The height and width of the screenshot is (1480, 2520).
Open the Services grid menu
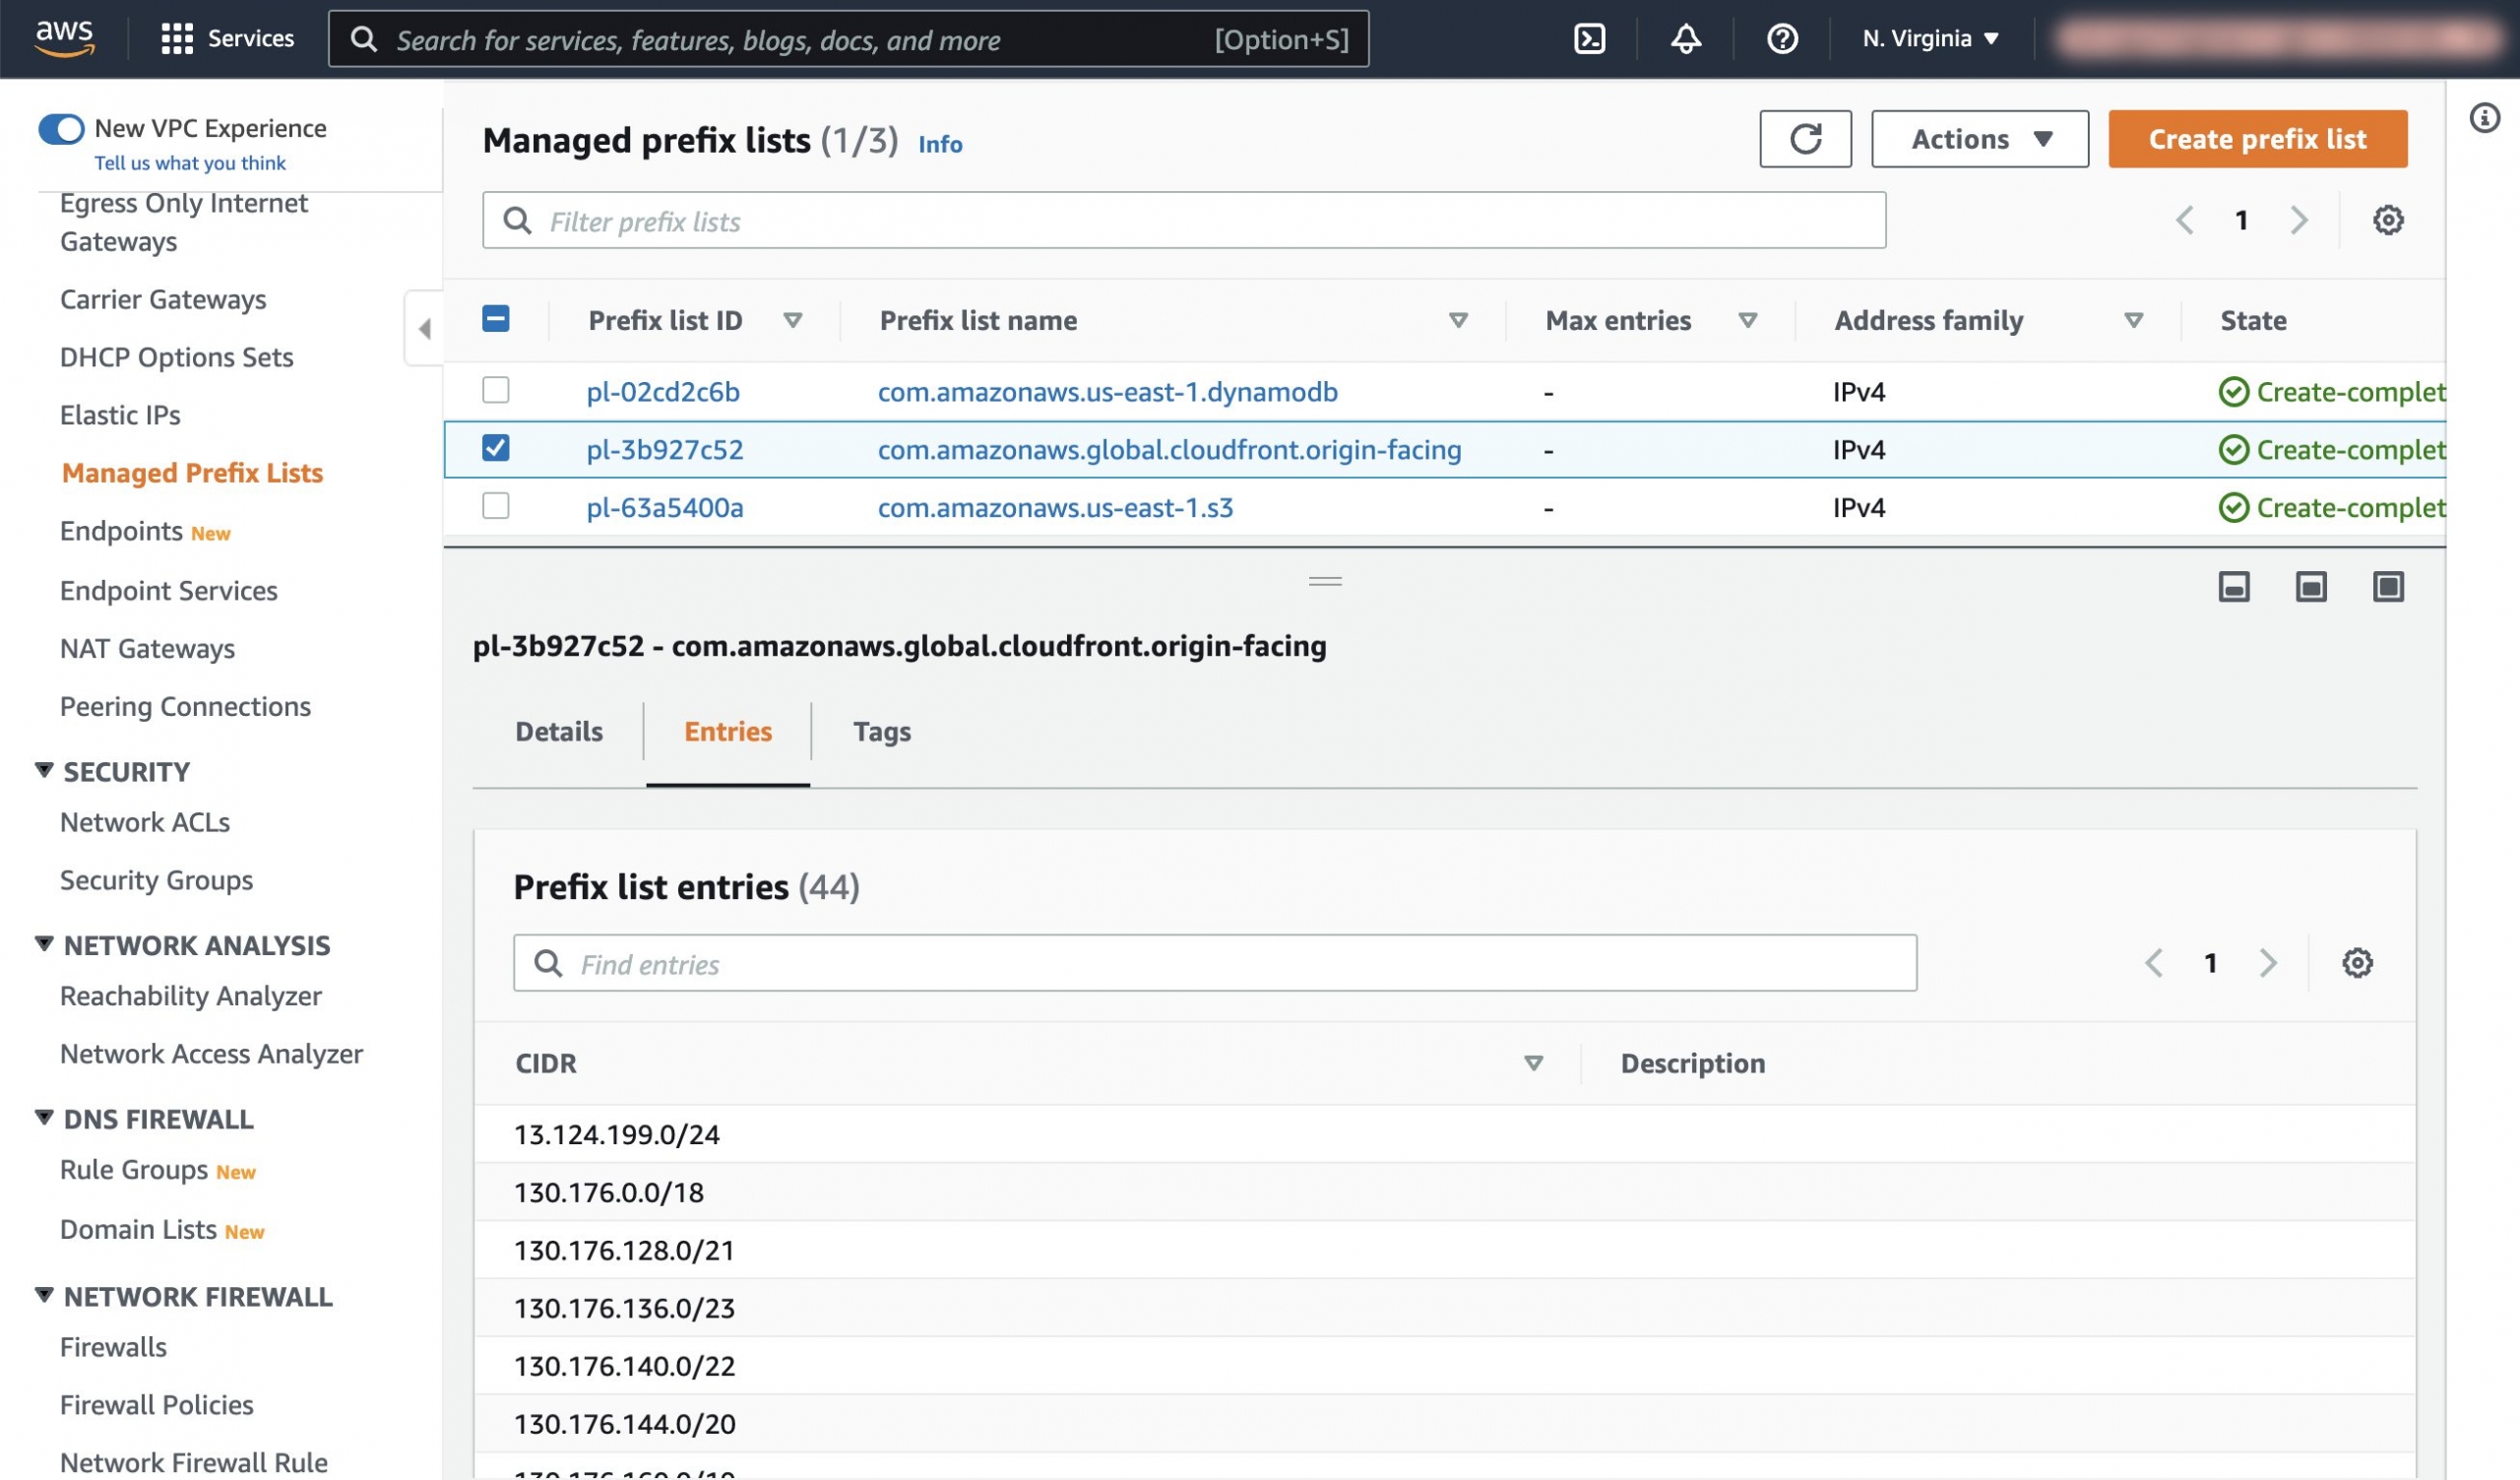click(227, 38)
